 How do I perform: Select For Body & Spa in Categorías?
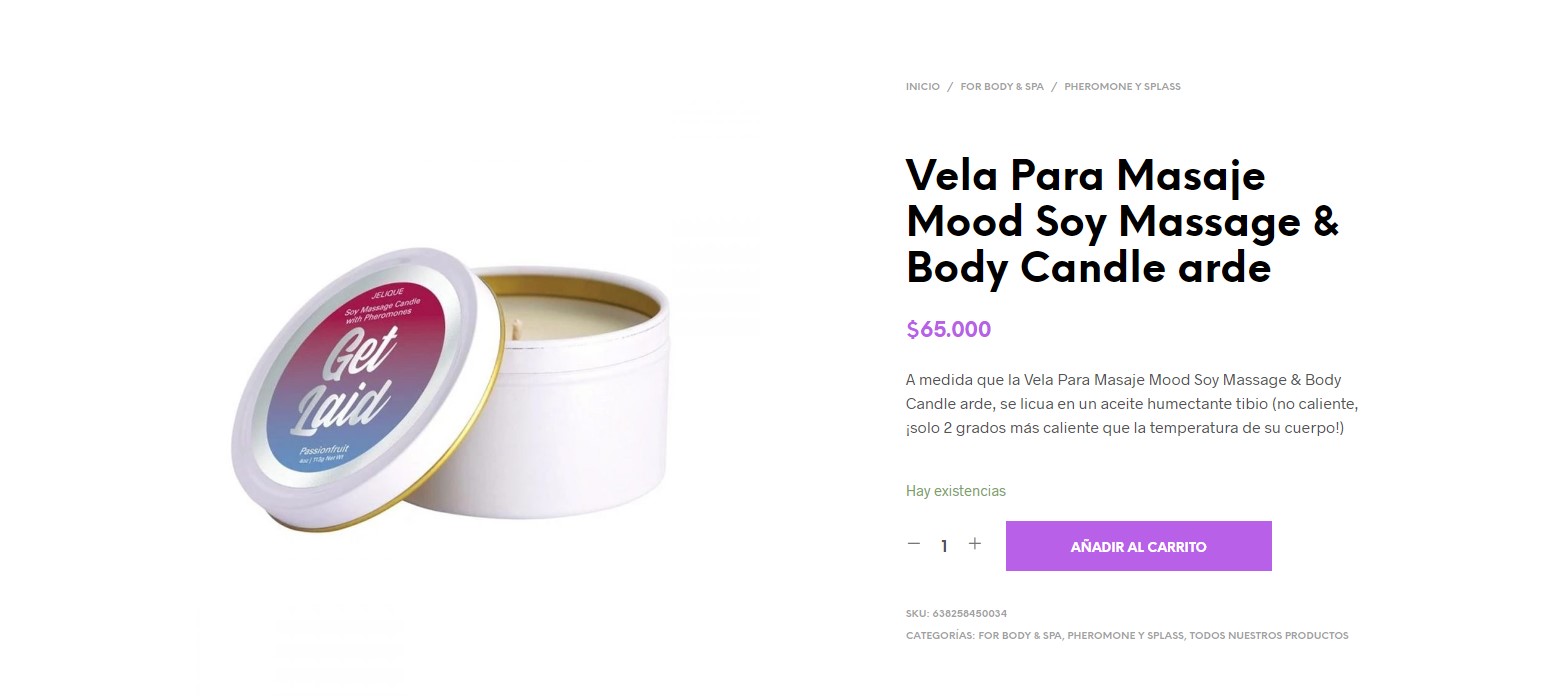1020,636
